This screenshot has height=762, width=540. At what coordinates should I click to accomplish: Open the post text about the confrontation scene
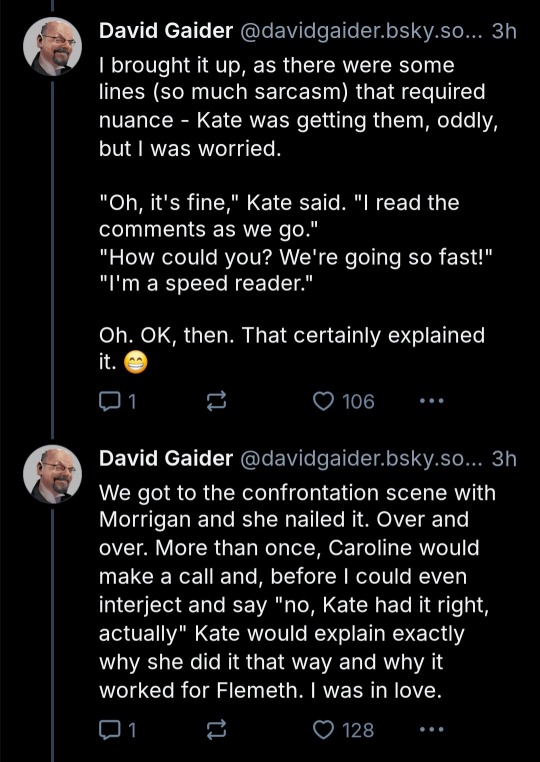tap(297, 590)
